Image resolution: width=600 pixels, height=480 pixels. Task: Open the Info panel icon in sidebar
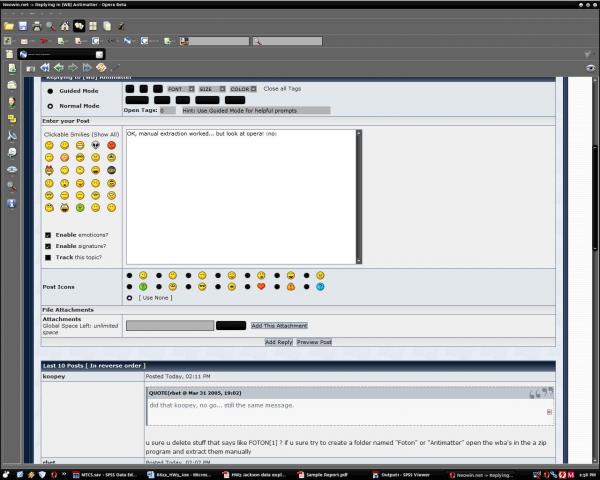(12, 203)
